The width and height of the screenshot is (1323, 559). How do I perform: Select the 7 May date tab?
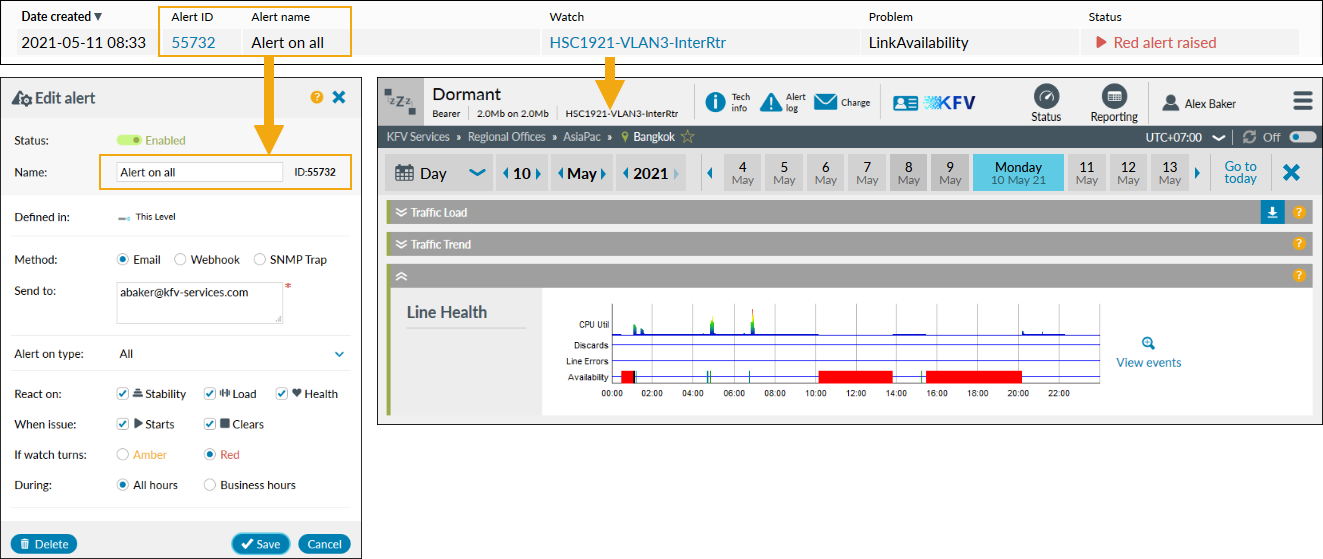tap(867, 173)
